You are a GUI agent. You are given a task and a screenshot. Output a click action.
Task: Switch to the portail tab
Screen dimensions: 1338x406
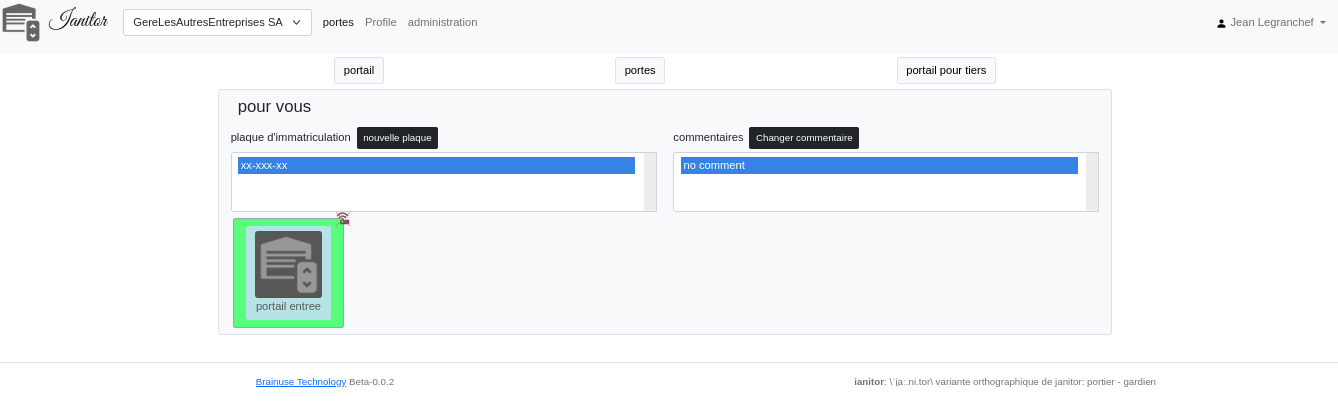coord(359,70)
